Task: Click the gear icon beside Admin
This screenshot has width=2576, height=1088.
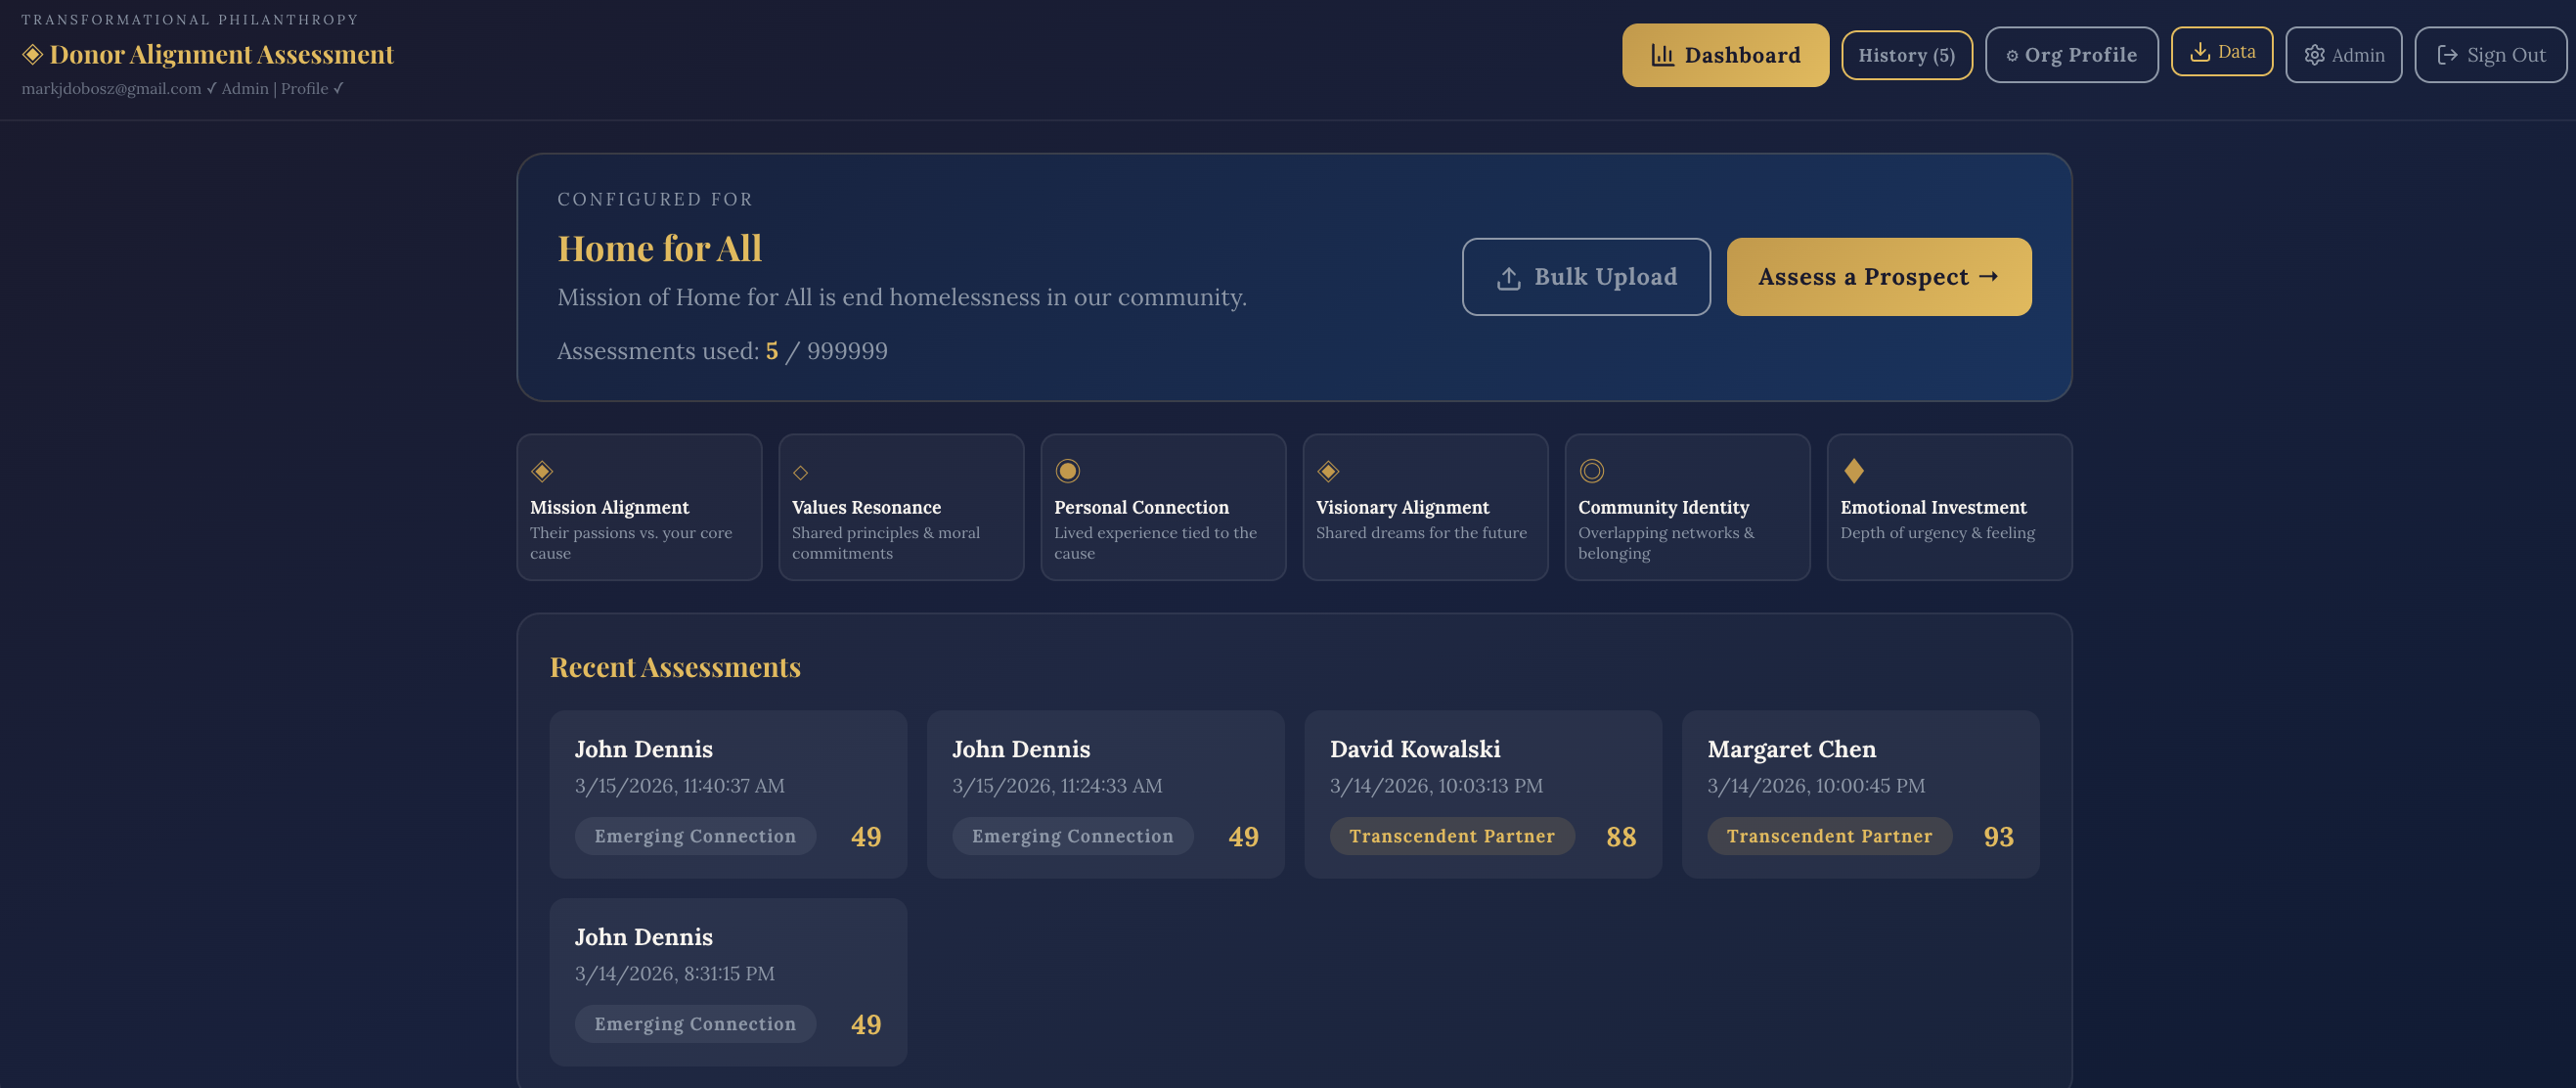Action: tap(2314, 55)
